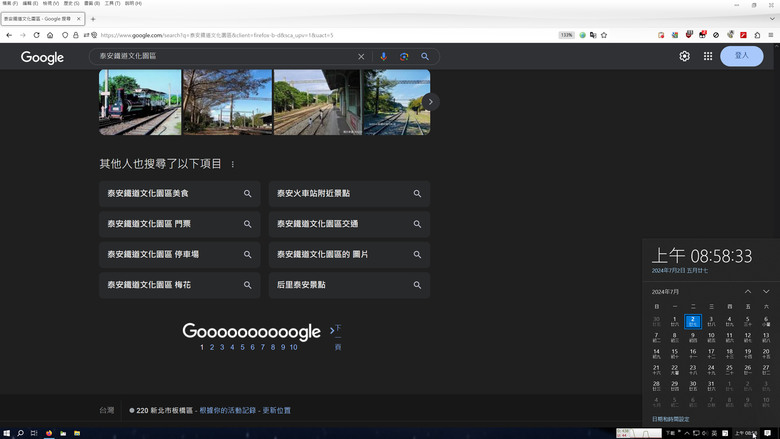Search by image with Google Lens icon
This screenshot has width=780, height=439.
pyautogui.click(x=404, y=57)
